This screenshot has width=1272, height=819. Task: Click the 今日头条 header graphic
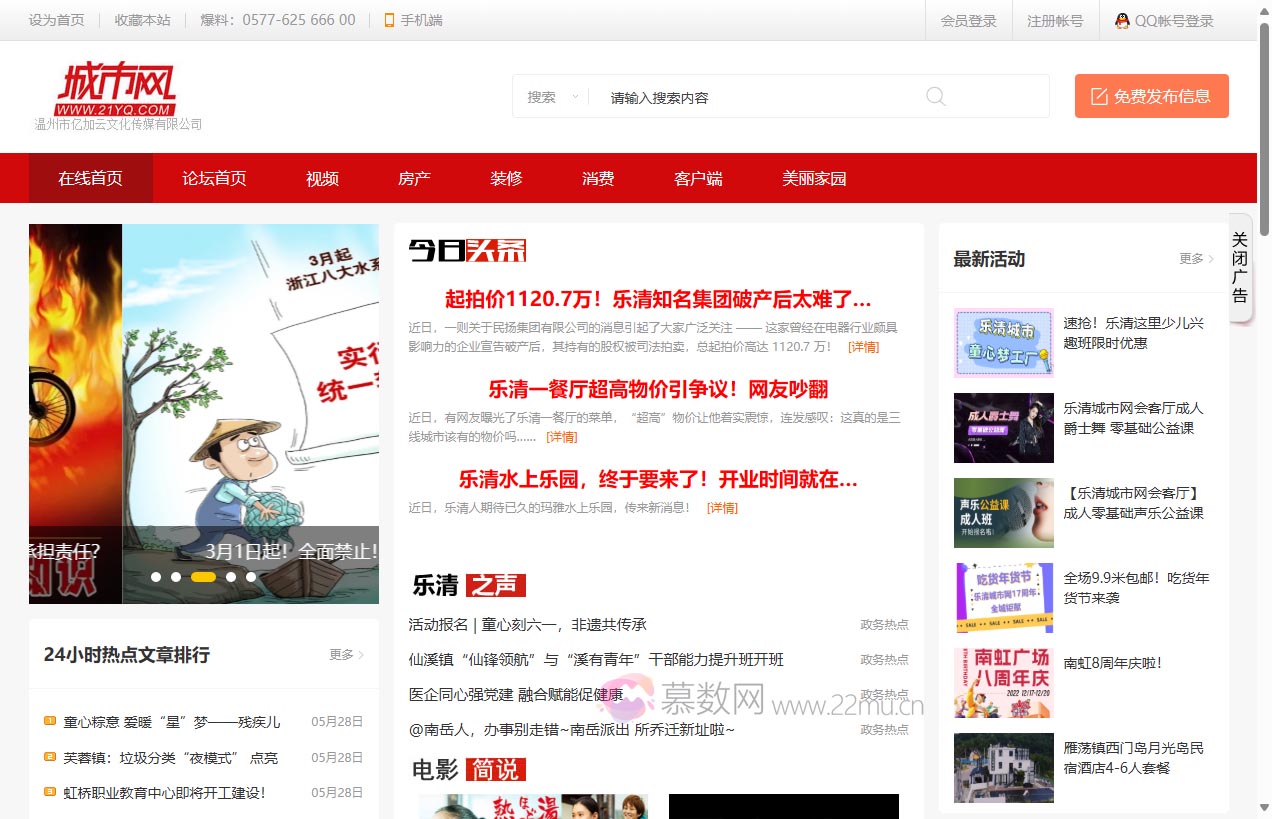pos(466,249)
